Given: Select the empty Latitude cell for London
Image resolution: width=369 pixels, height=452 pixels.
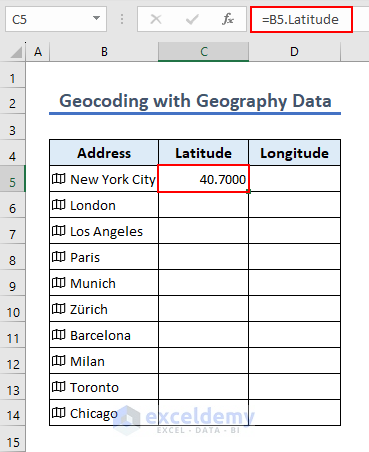Looking at the screenshot, I should click(x=203, y=205).
